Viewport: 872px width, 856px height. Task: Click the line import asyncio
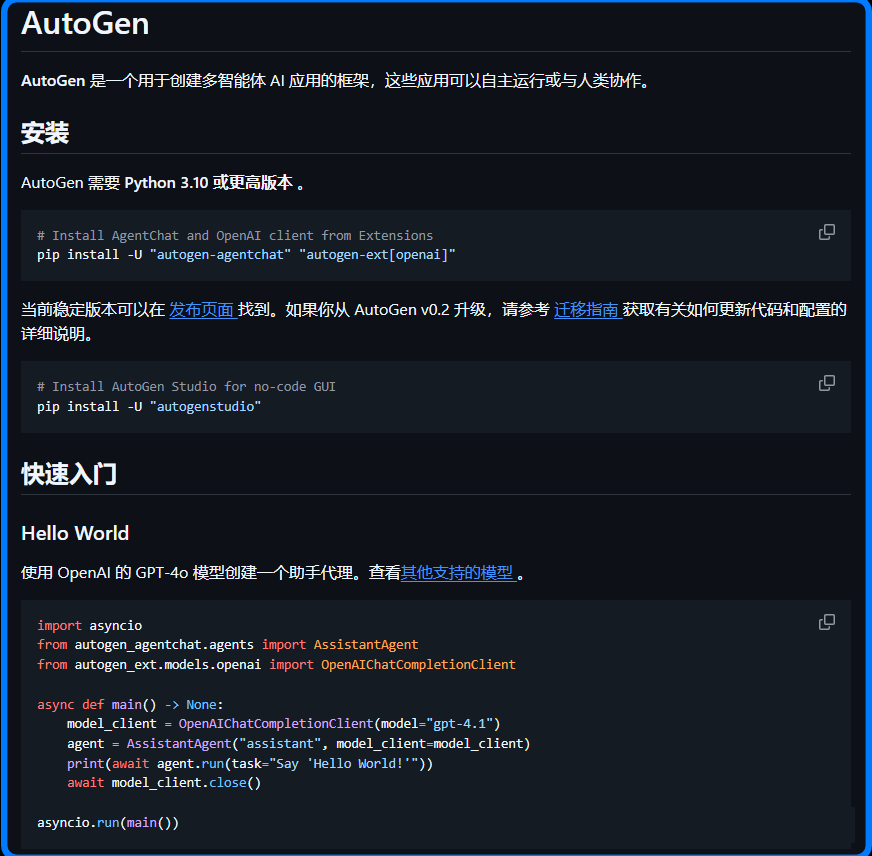pyautogui.click(x=90, y=626)
